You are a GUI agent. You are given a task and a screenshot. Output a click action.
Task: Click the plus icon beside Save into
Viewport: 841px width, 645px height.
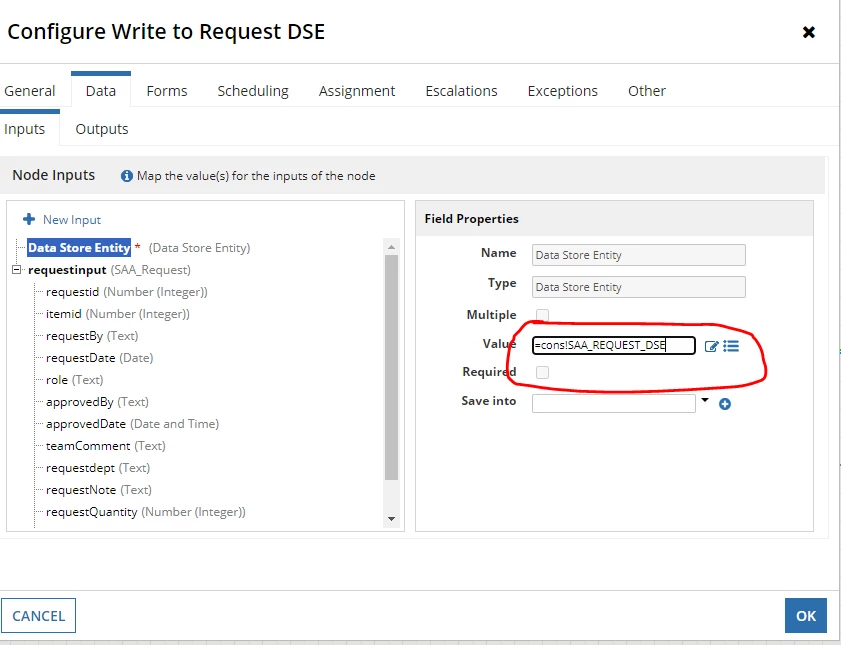pos(725,404)
